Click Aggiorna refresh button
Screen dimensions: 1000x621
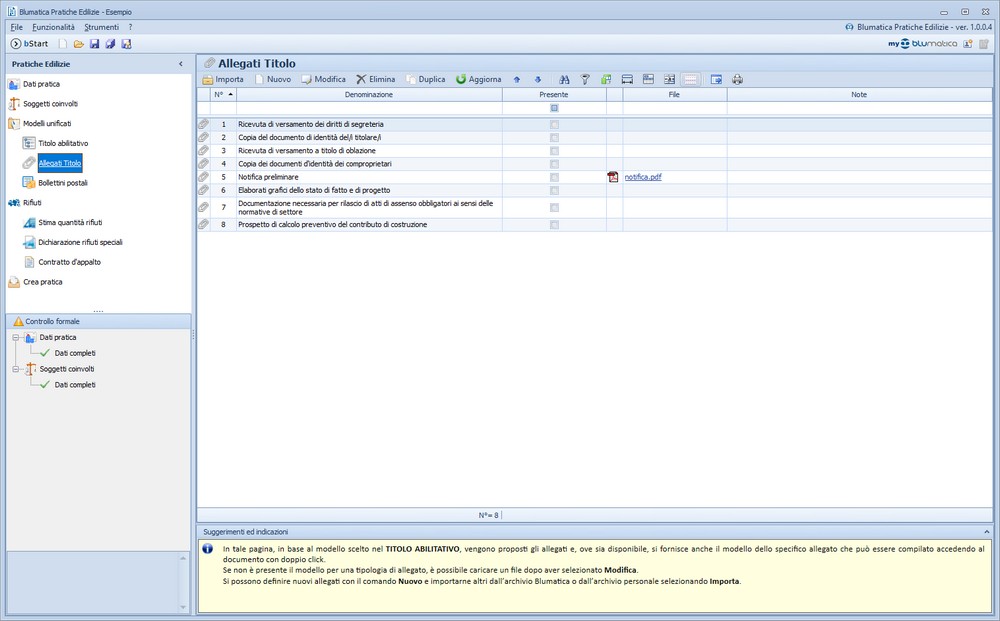tap(478, 80)
